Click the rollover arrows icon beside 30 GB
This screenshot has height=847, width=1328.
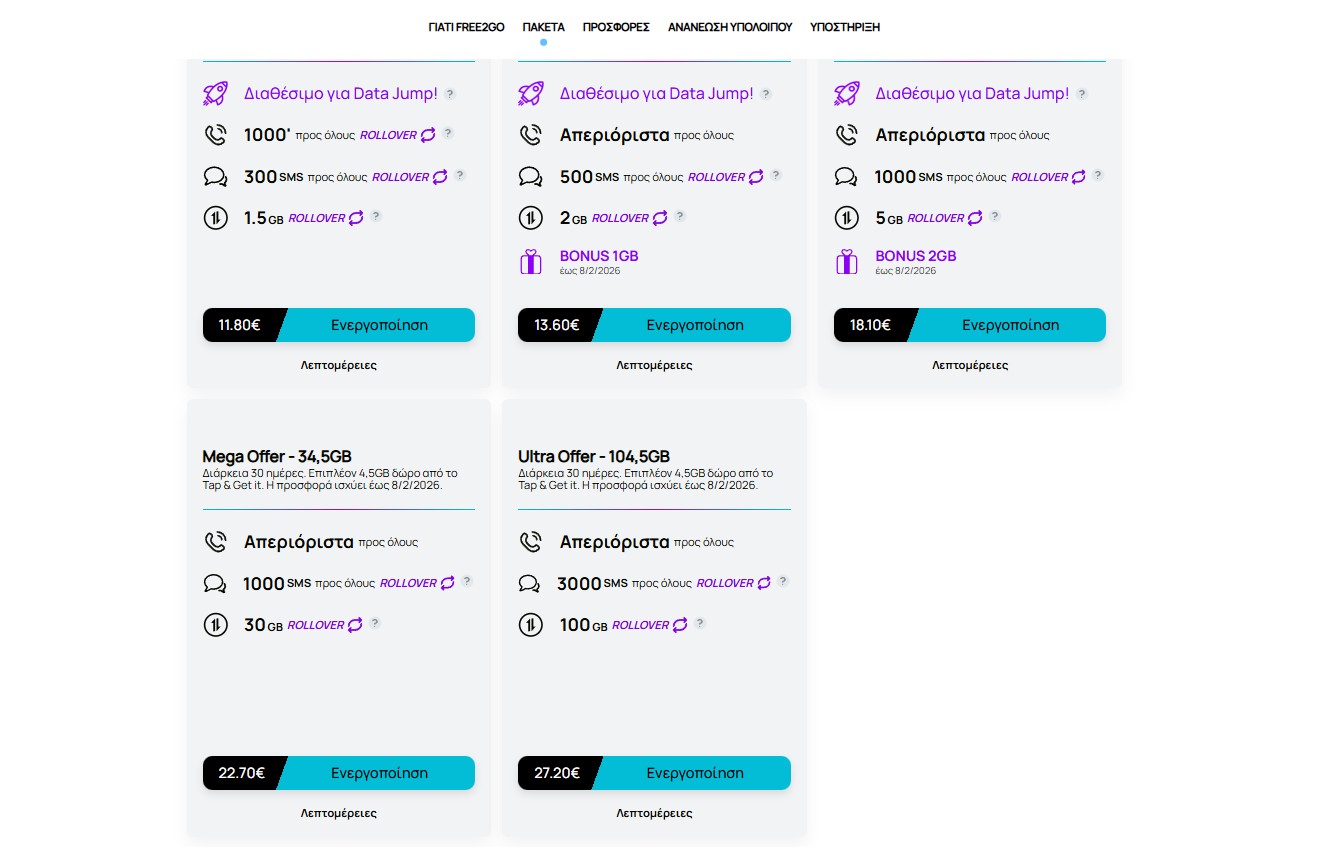(x=355, y=625)
